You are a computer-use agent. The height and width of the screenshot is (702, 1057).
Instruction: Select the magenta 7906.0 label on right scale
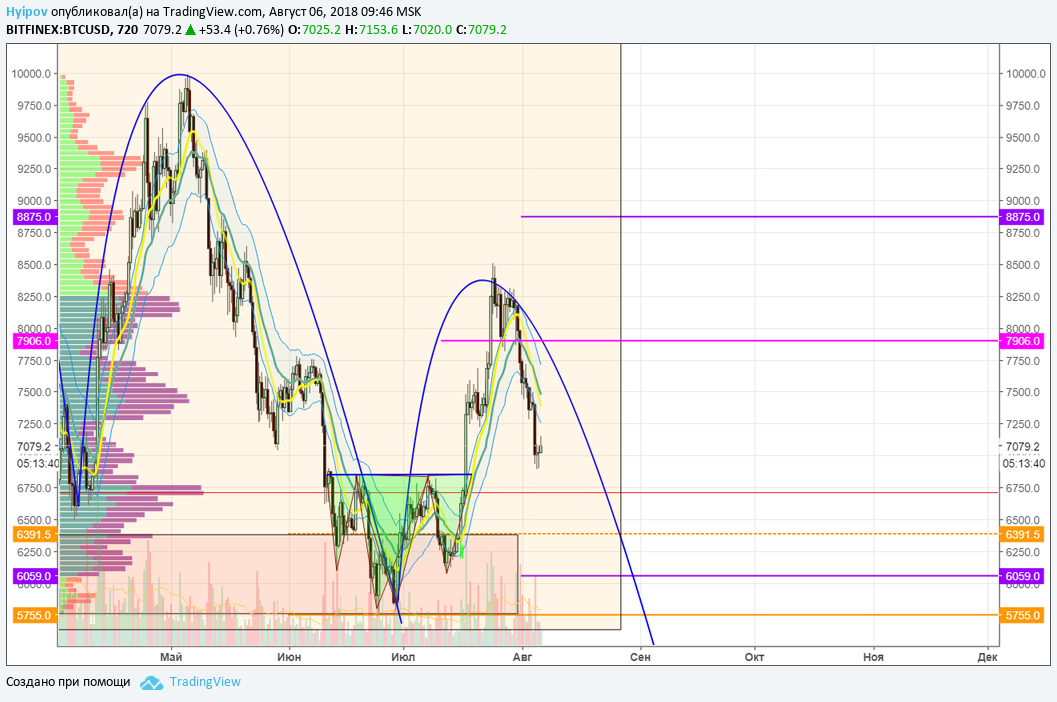[1023, 341]
